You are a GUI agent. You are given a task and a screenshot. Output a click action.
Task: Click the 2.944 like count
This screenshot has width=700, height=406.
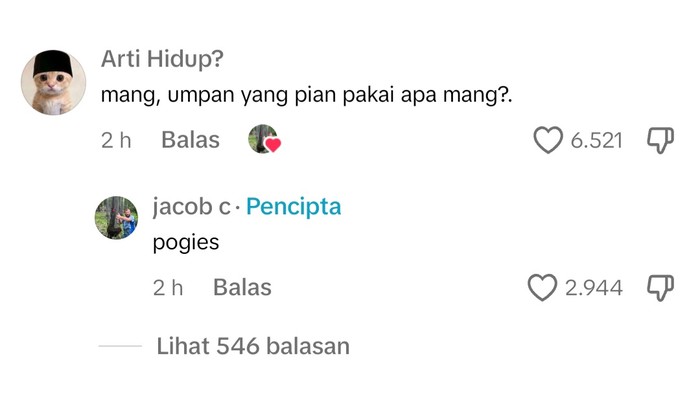coord(593,288)
